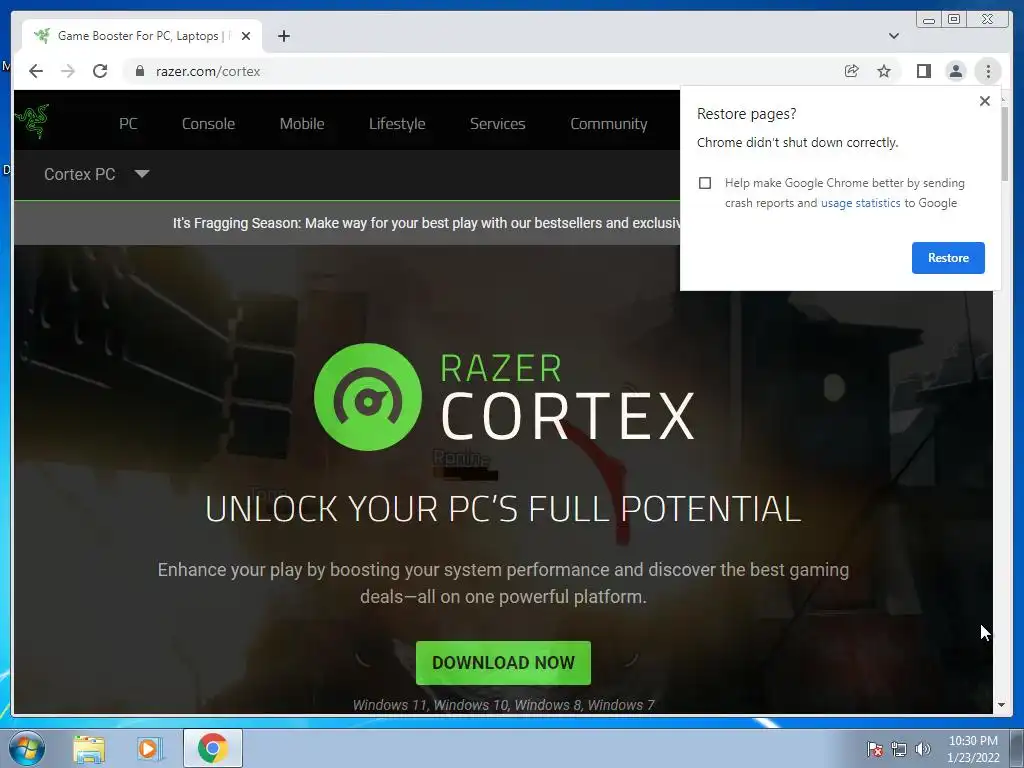This screenshot has width=1024, height=768.
Task: Open Windows Explorer from taskbar
Action: point(89,749)
